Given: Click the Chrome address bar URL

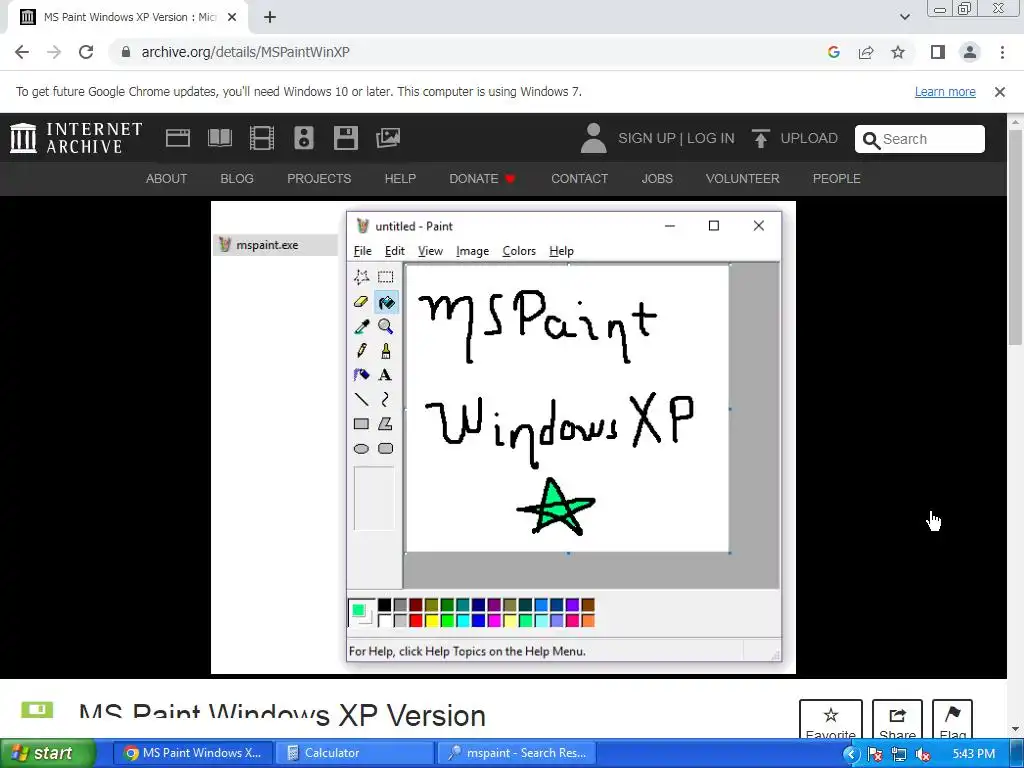Looking at the screenshot, I should [246, 52].
